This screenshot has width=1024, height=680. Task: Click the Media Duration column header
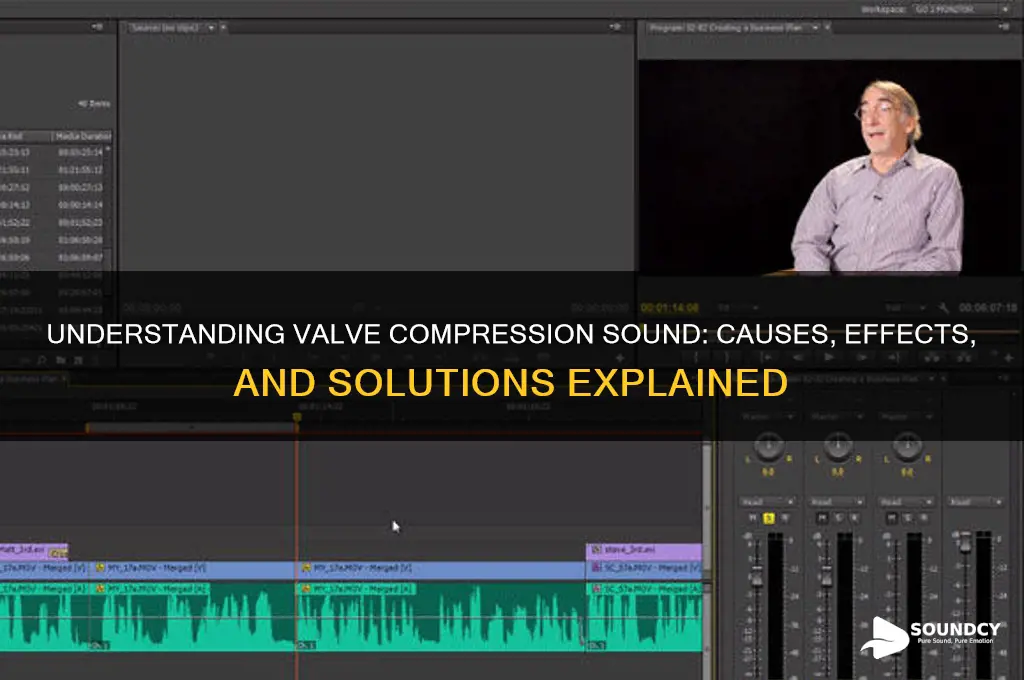coord(83,136)
